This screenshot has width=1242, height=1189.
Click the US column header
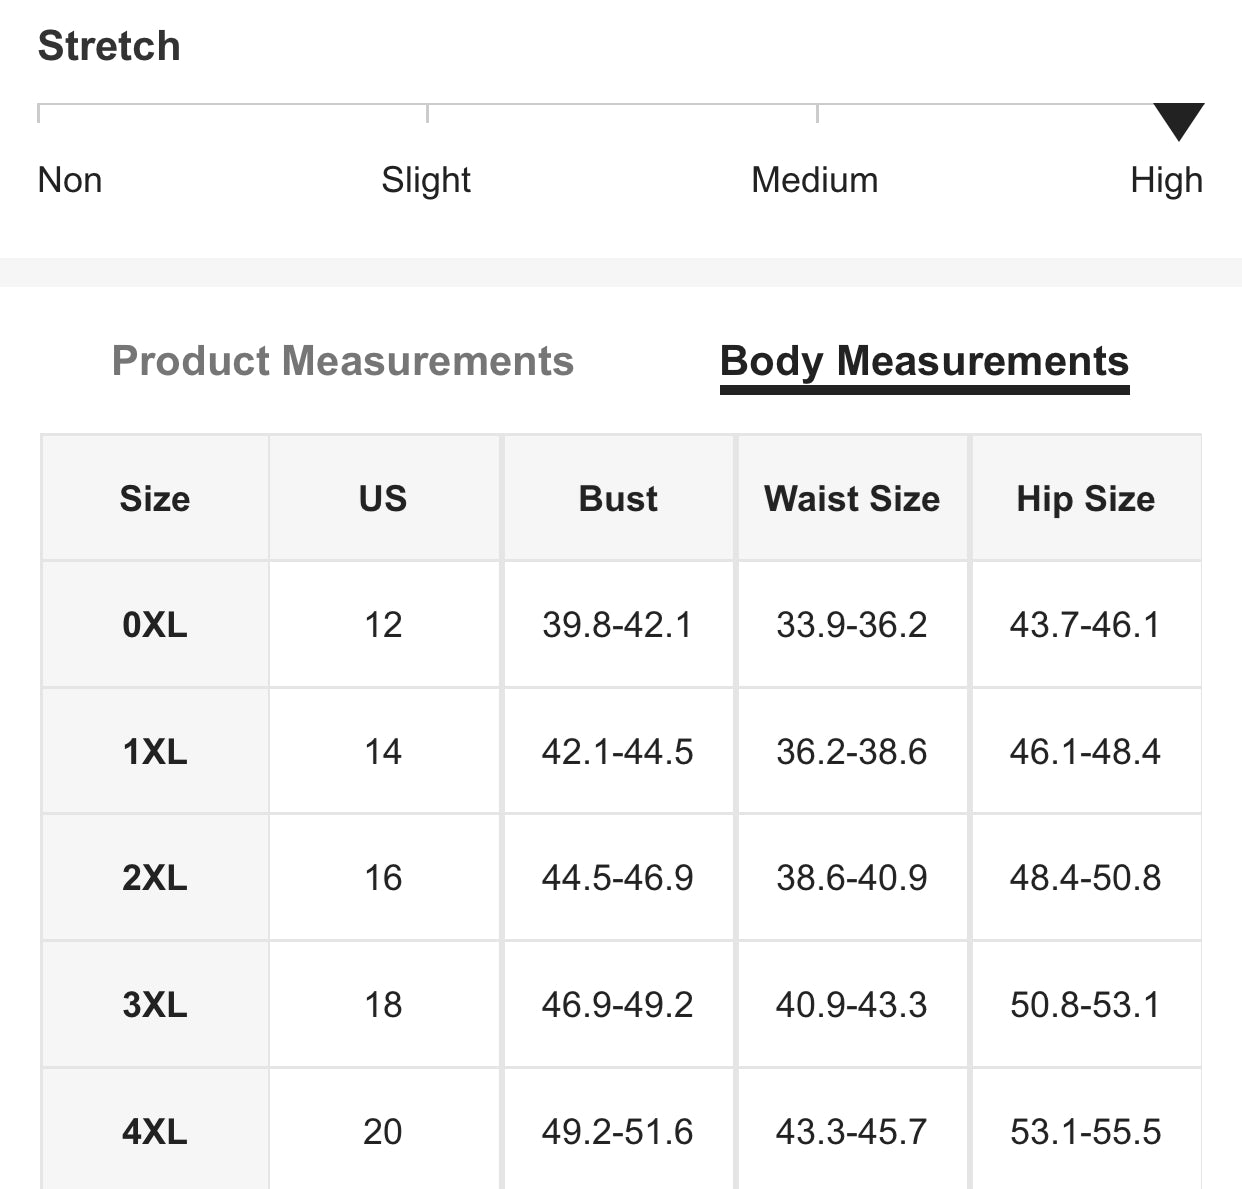[383, 498]
